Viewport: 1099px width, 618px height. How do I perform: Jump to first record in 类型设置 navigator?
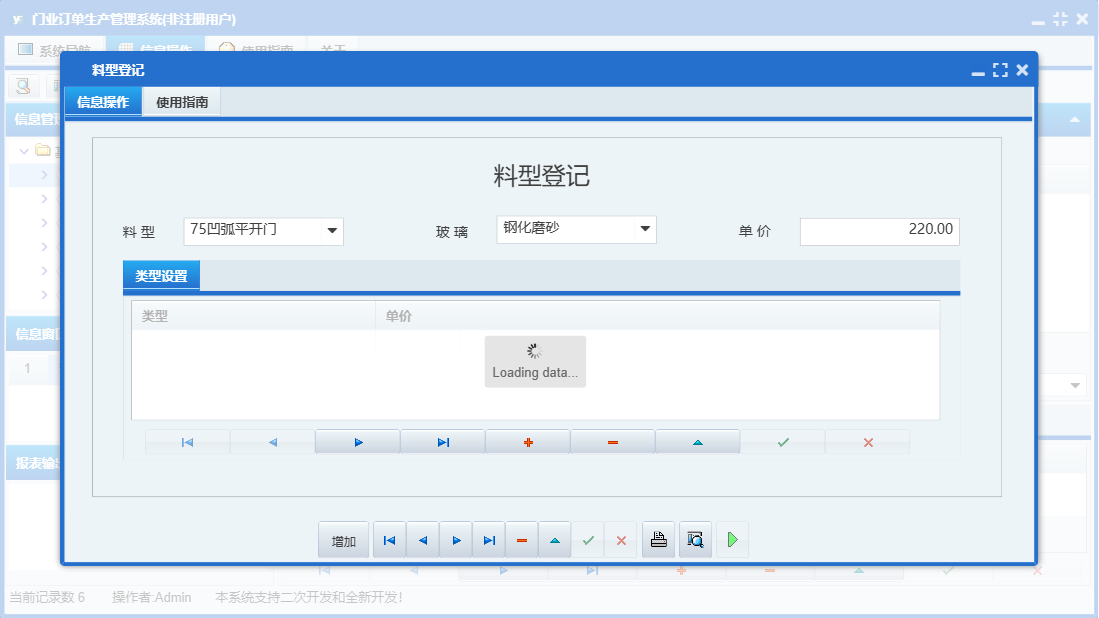coord(187,440)
